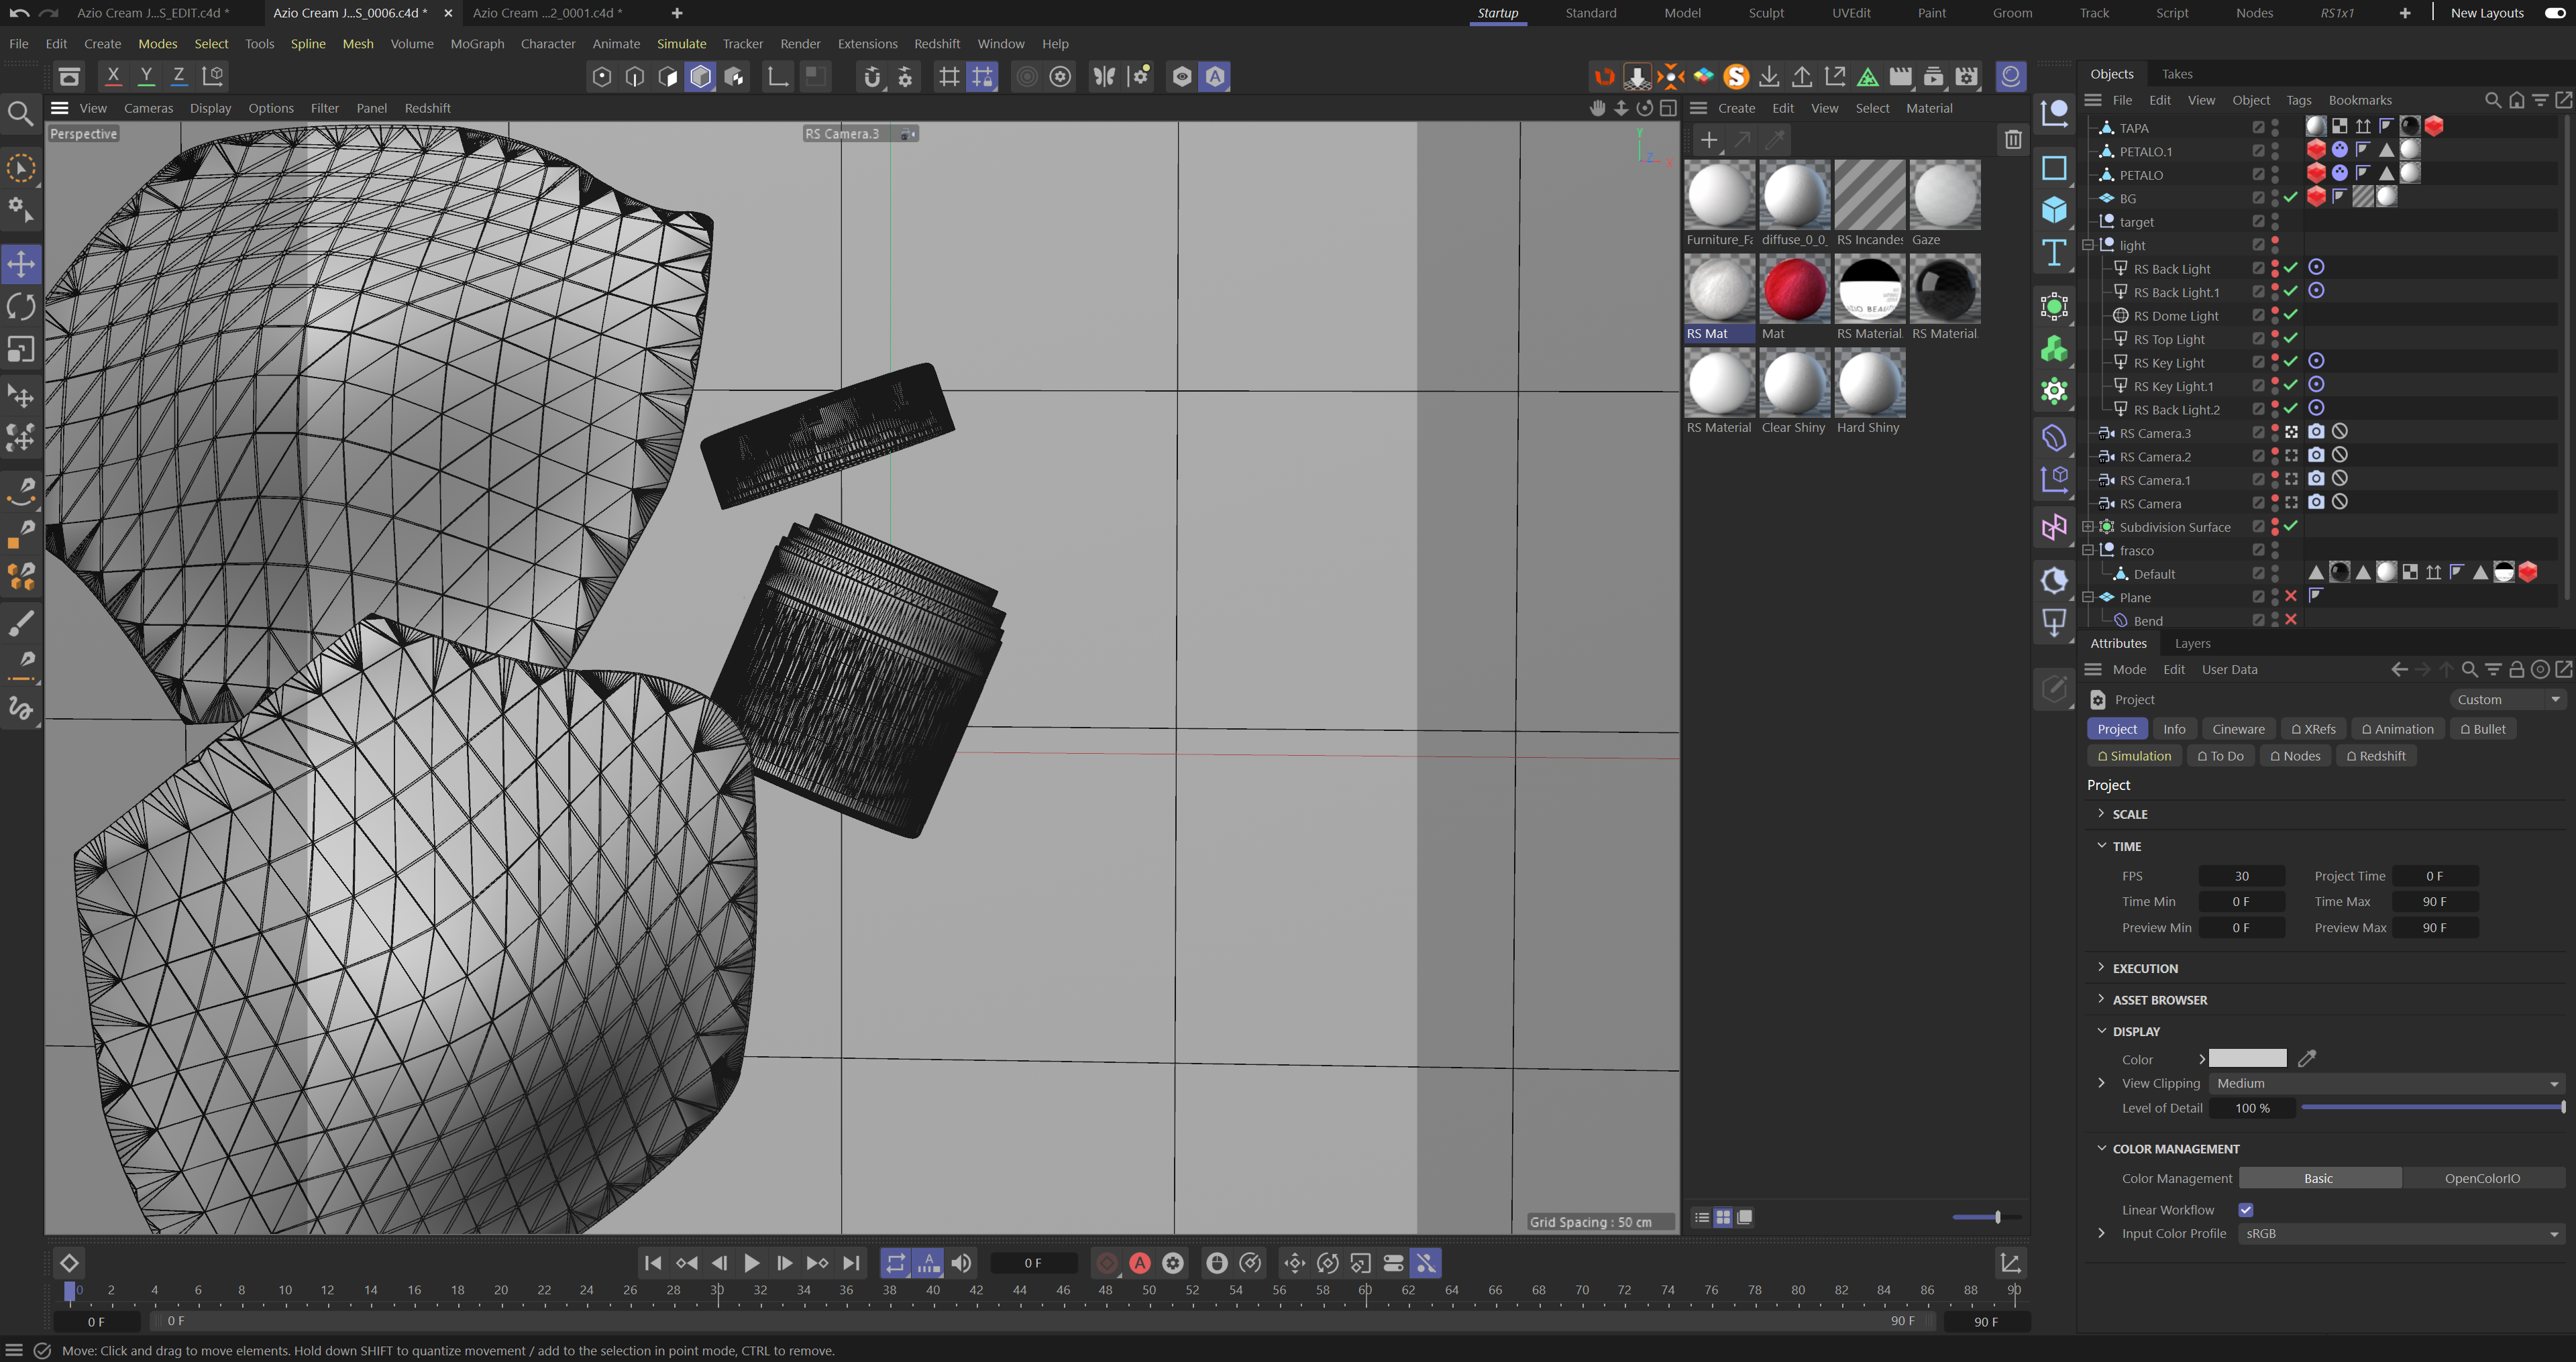Click the Display Color swatch
The image size is (2576, 1362).
tap(2247, 1059)
